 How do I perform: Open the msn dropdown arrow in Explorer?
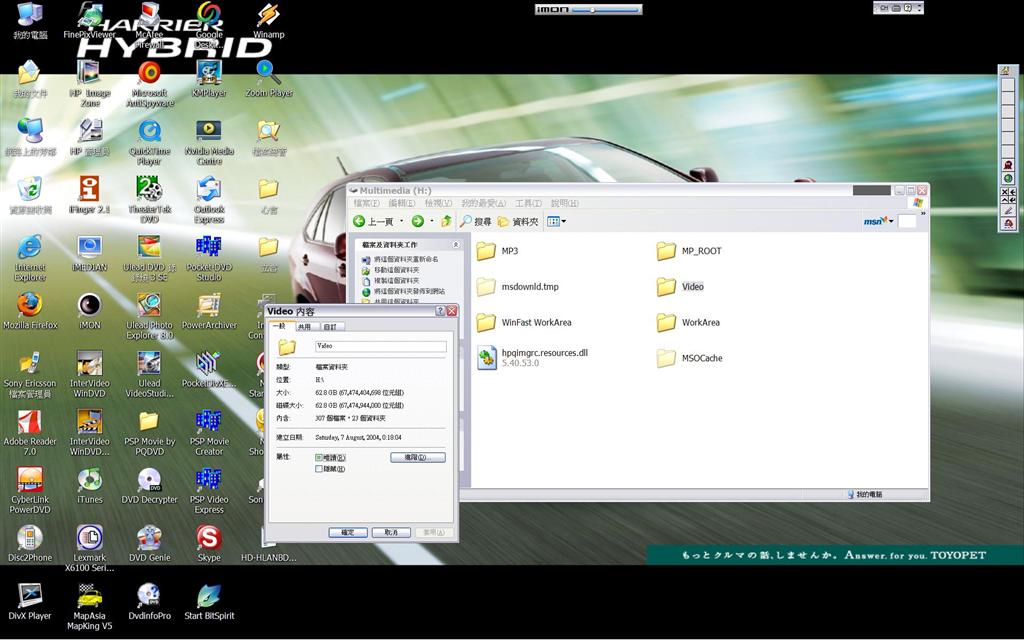pyautogui.click(x=891, y=221)
